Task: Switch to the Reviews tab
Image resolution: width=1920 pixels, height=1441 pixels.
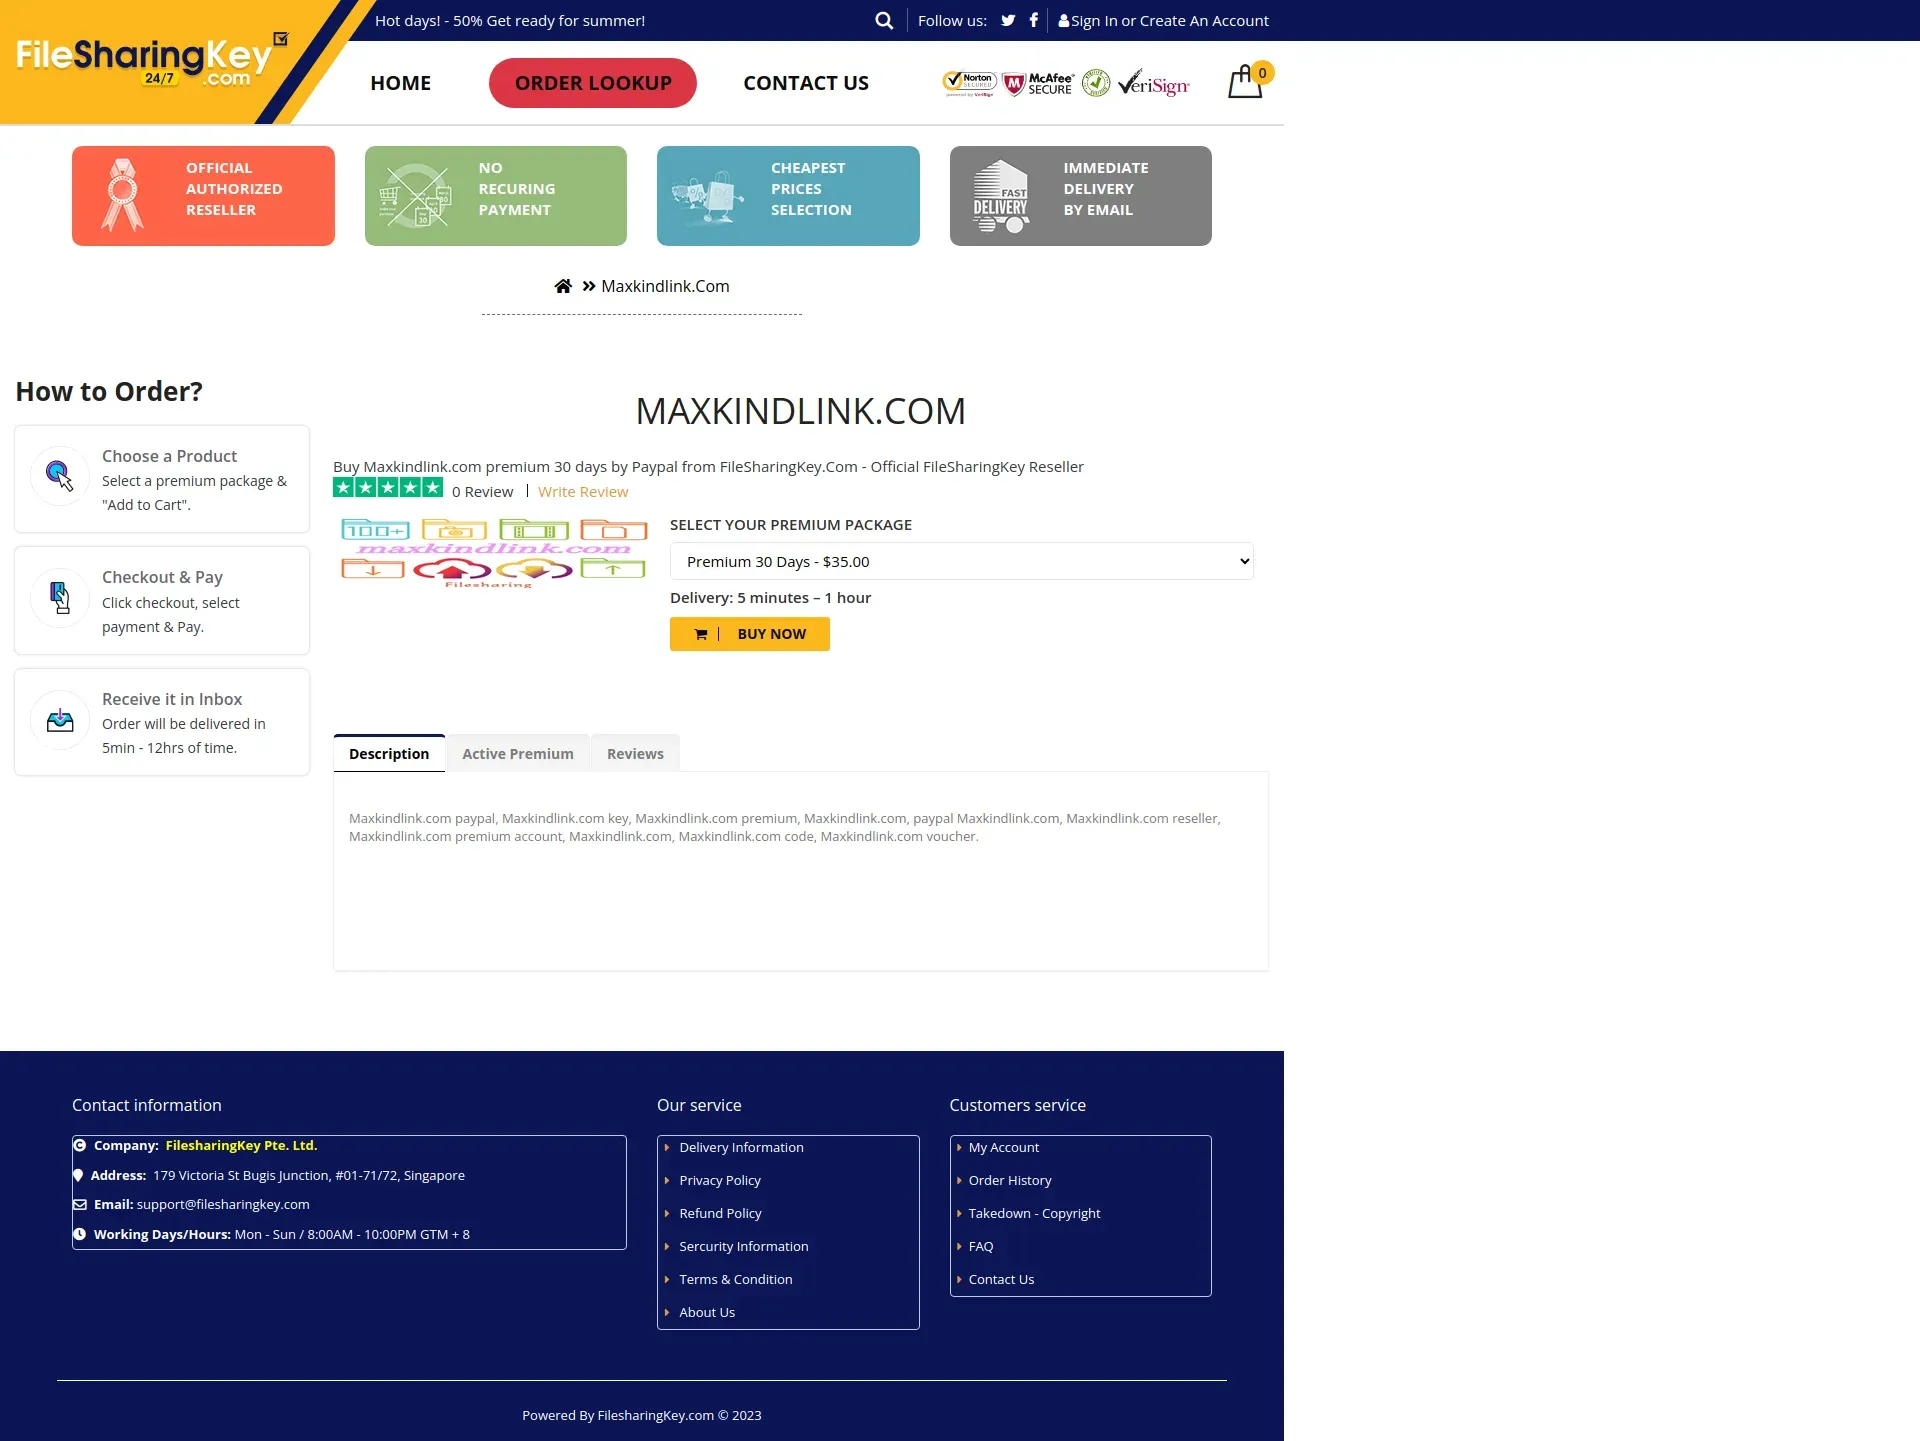Action: coord(635,753)
